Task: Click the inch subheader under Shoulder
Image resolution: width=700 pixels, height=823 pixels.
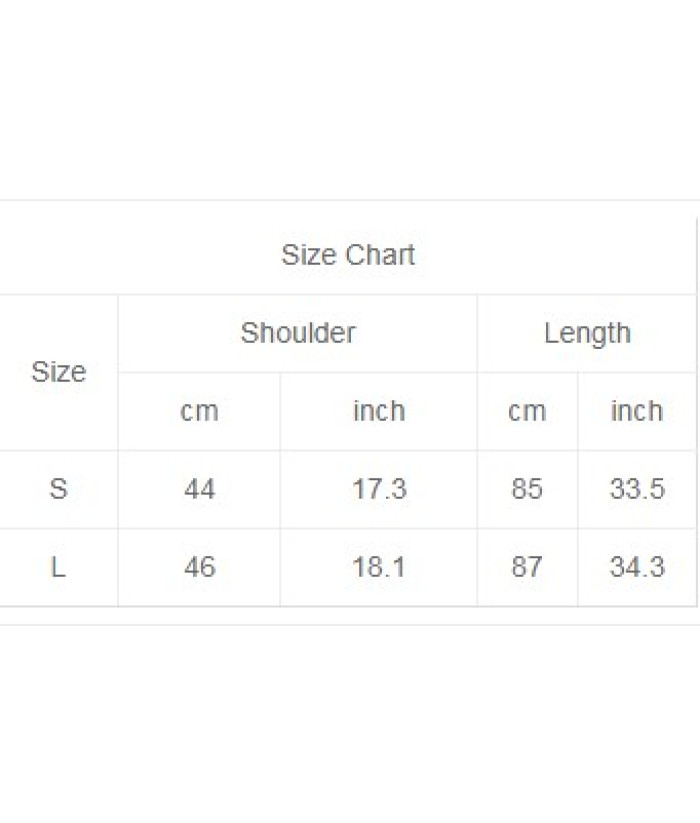Action: [379, 411]
